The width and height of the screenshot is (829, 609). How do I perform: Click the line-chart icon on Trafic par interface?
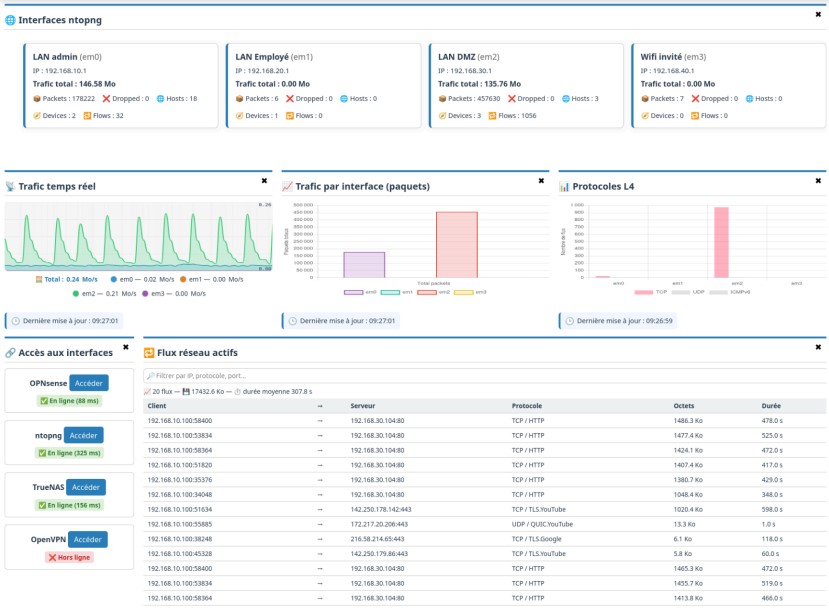tap(289, 186)
